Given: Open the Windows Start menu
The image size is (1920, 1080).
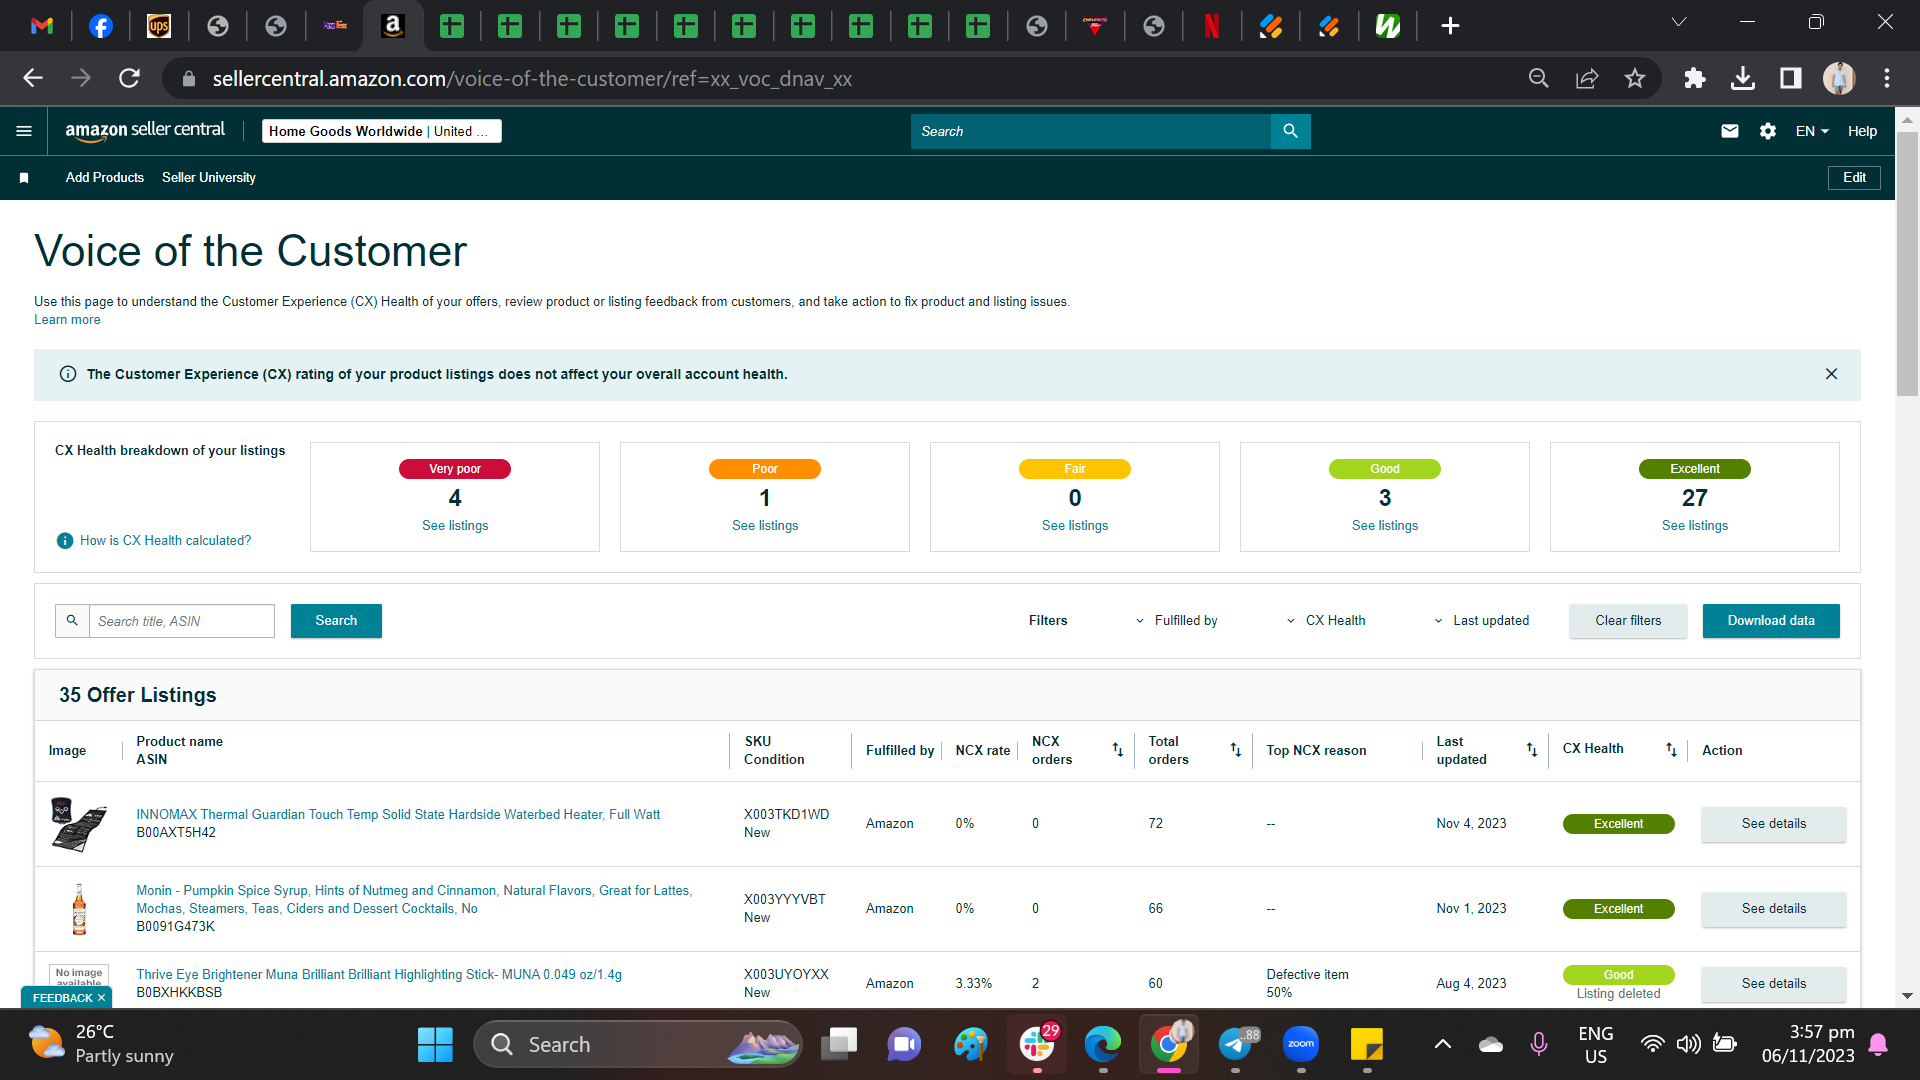Looking at the screenshot, I should pos(435,1045).
